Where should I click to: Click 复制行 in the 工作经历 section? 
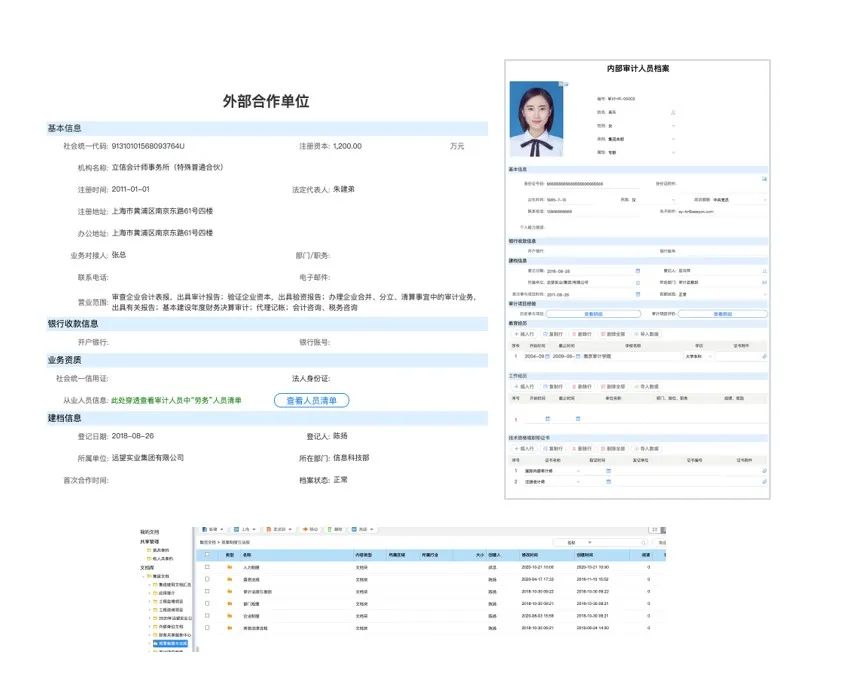(x=556, y=386)
